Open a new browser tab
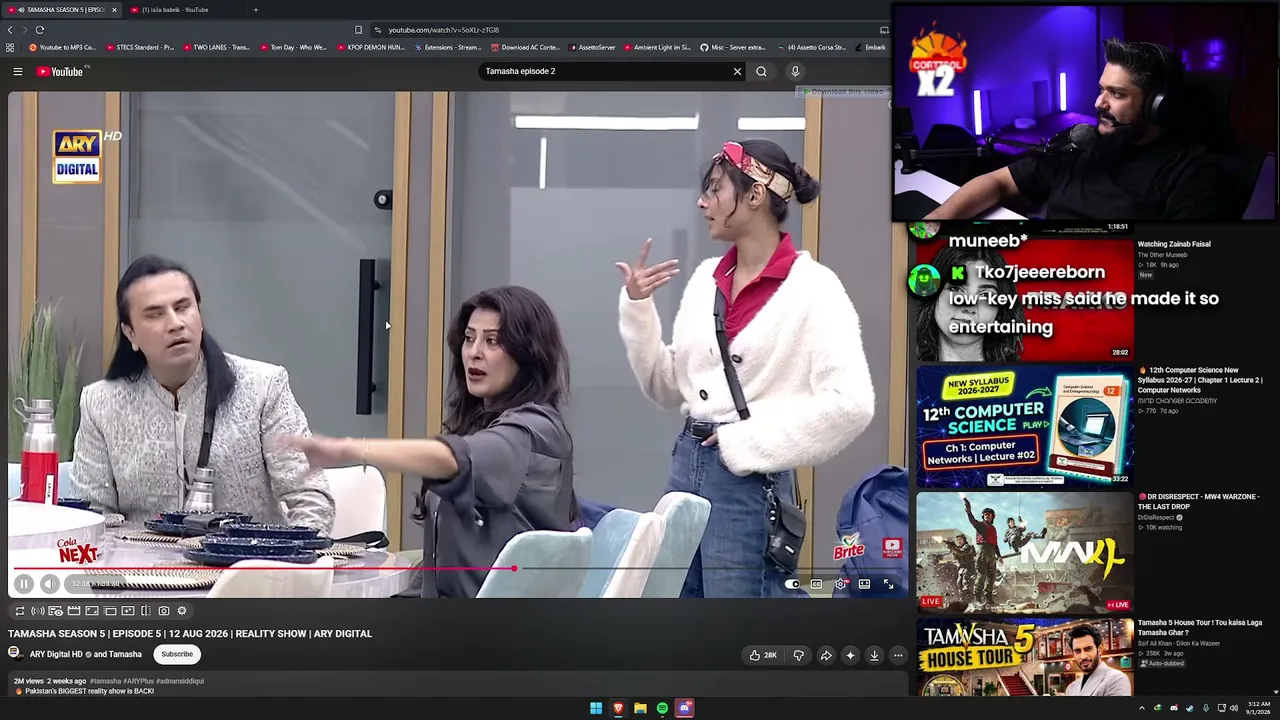The image size is (1280, 720). click(x=255, y=10)
